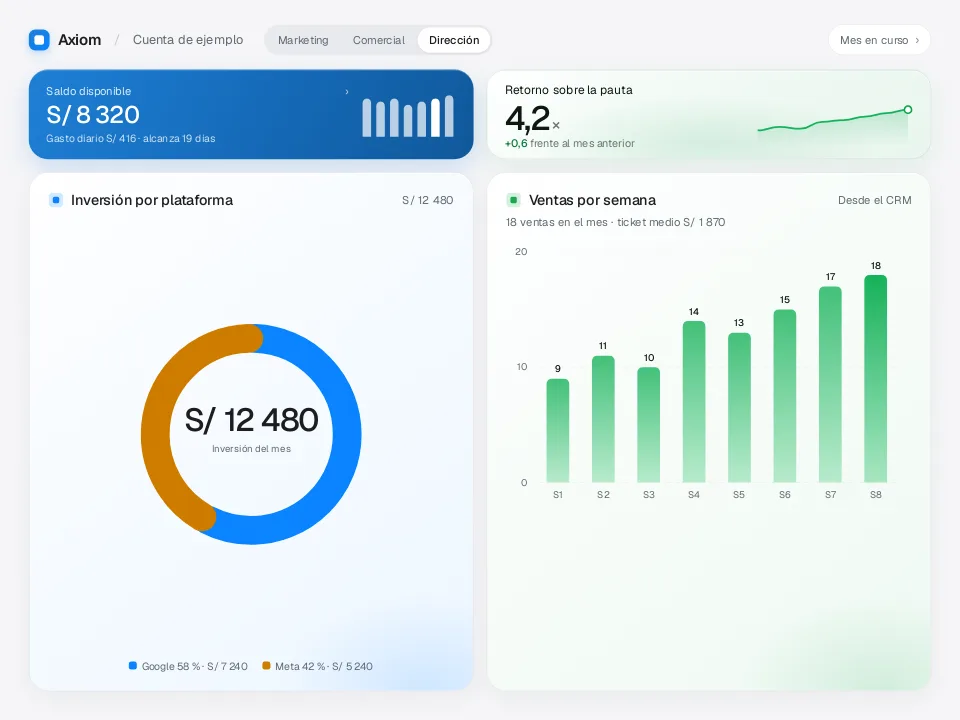The height and width of the screenshot is (720, 960).
Task: Click the blue icon beside Inversión por plataforma
Action: point(56,200)
